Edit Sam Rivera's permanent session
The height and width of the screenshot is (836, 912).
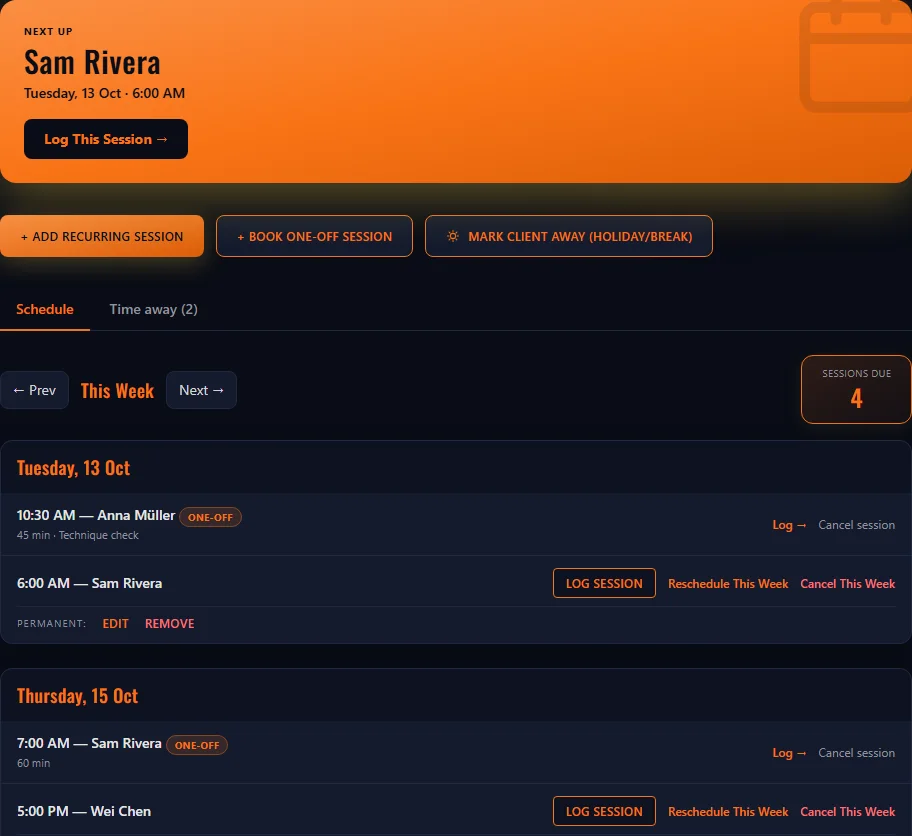(x=116, y=624)
